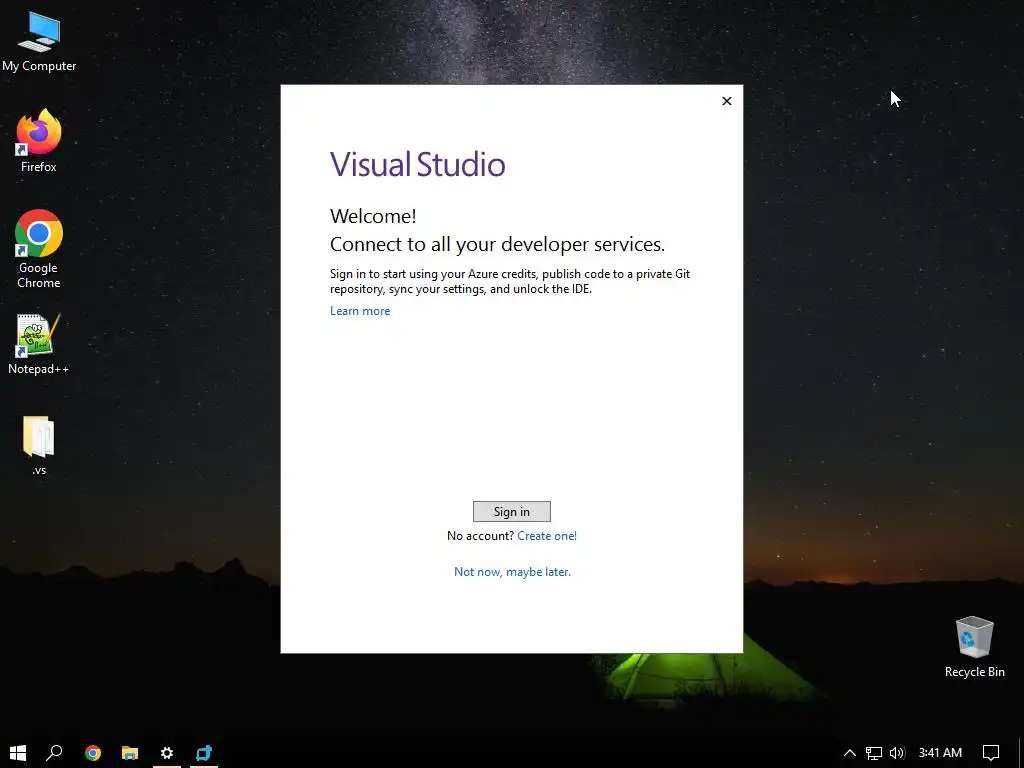Open Notepad++ desktop shortcut
Viewport: 1024px width, 768px height.
point(38,344)
